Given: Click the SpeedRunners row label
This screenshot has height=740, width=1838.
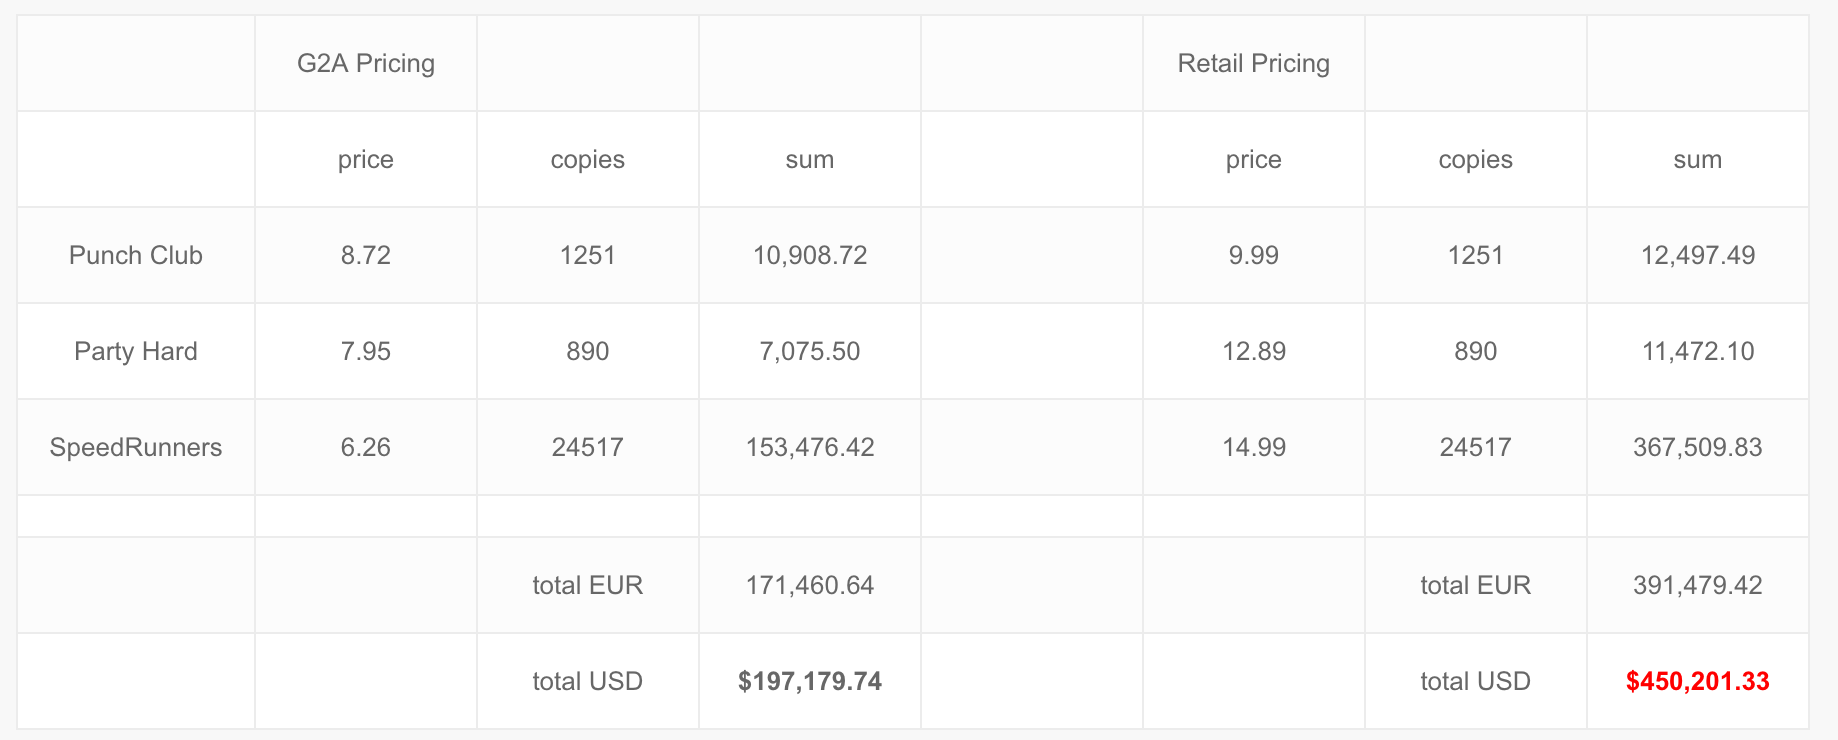Looking at the screenshot, I should click(x=136, y=447).
